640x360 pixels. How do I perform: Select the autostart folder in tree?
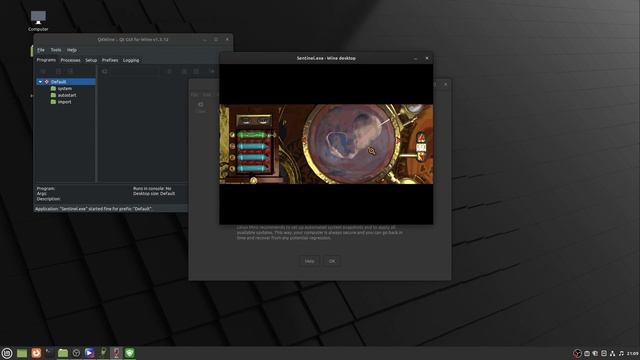(x=67, y=95)
